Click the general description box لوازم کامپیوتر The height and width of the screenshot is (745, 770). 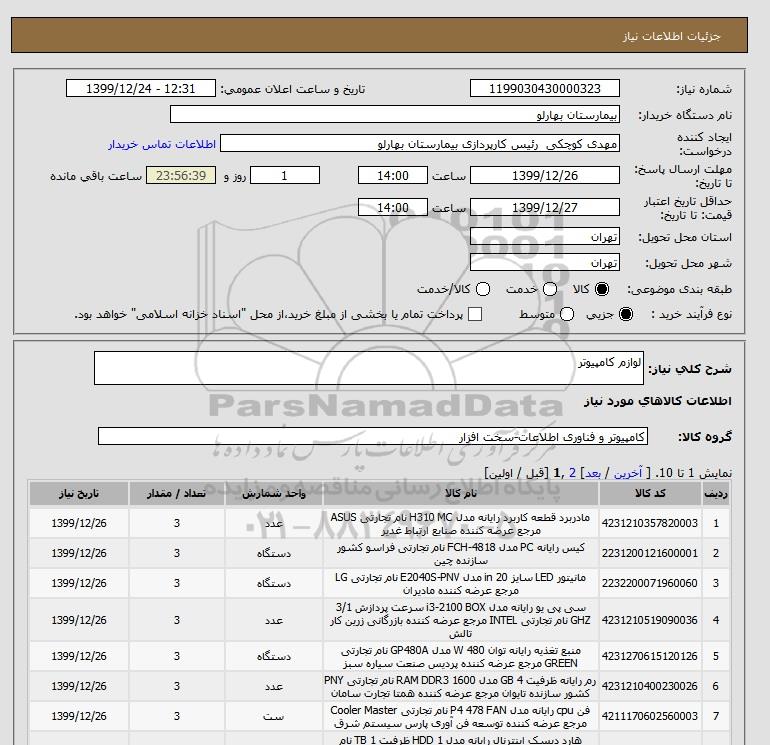(368, 368)
